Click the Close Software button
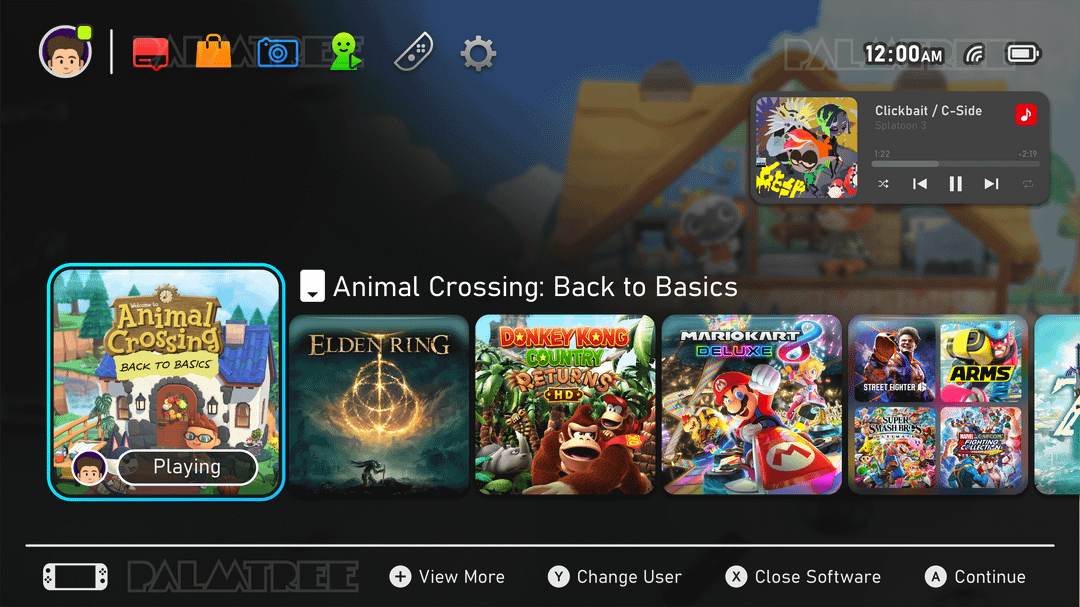Image resolution: width=1080 pixels, height=607 pixels. point(803,577)
